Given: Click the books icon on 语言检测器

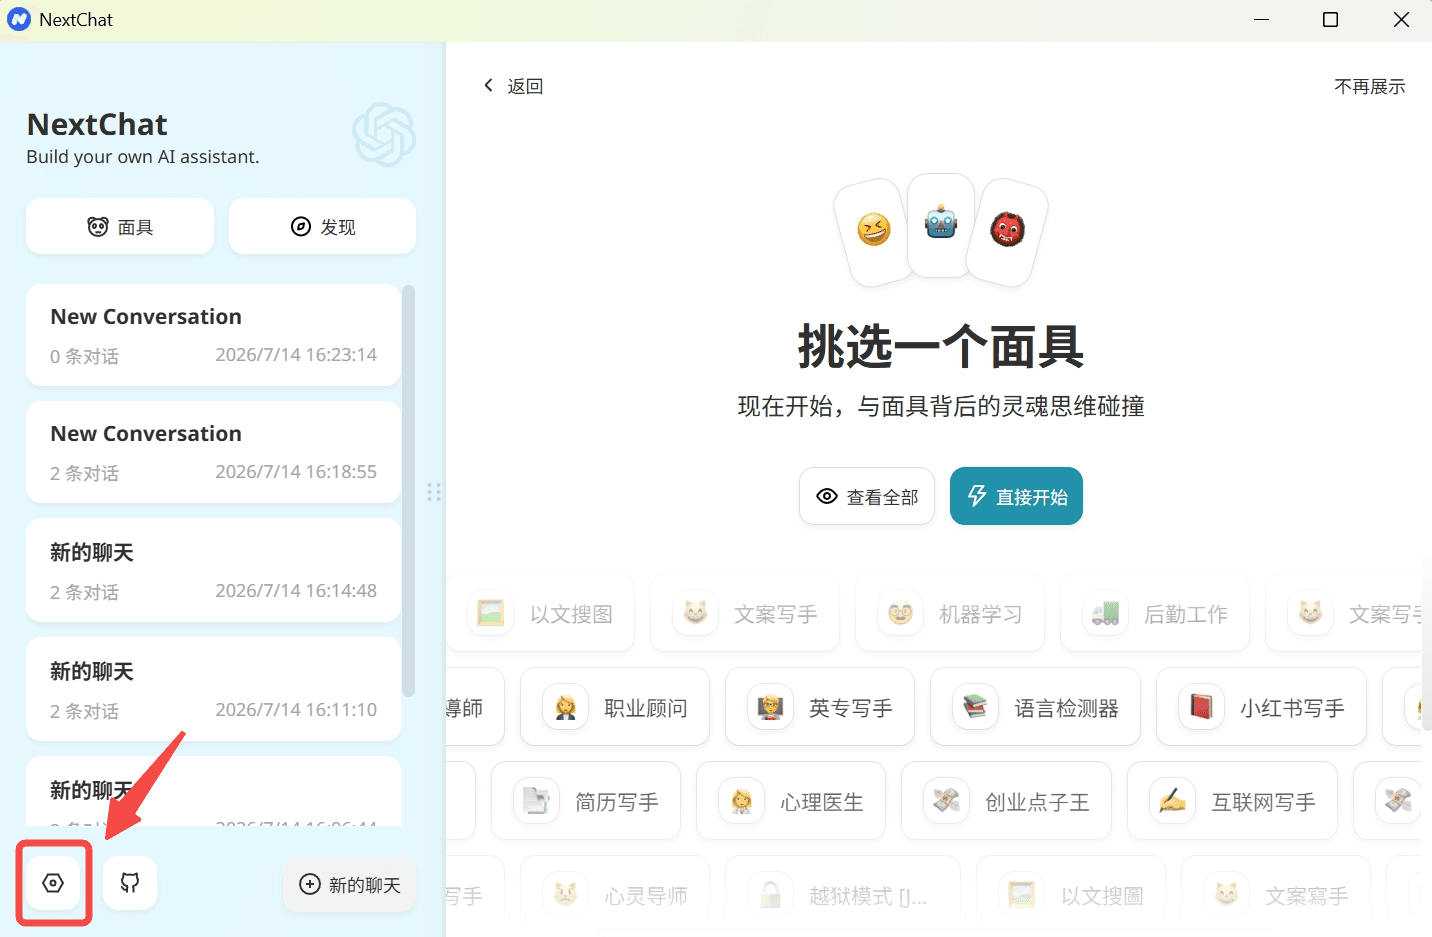Looking at the screenshot, I should pyautogui.click(x=975, y=707).
